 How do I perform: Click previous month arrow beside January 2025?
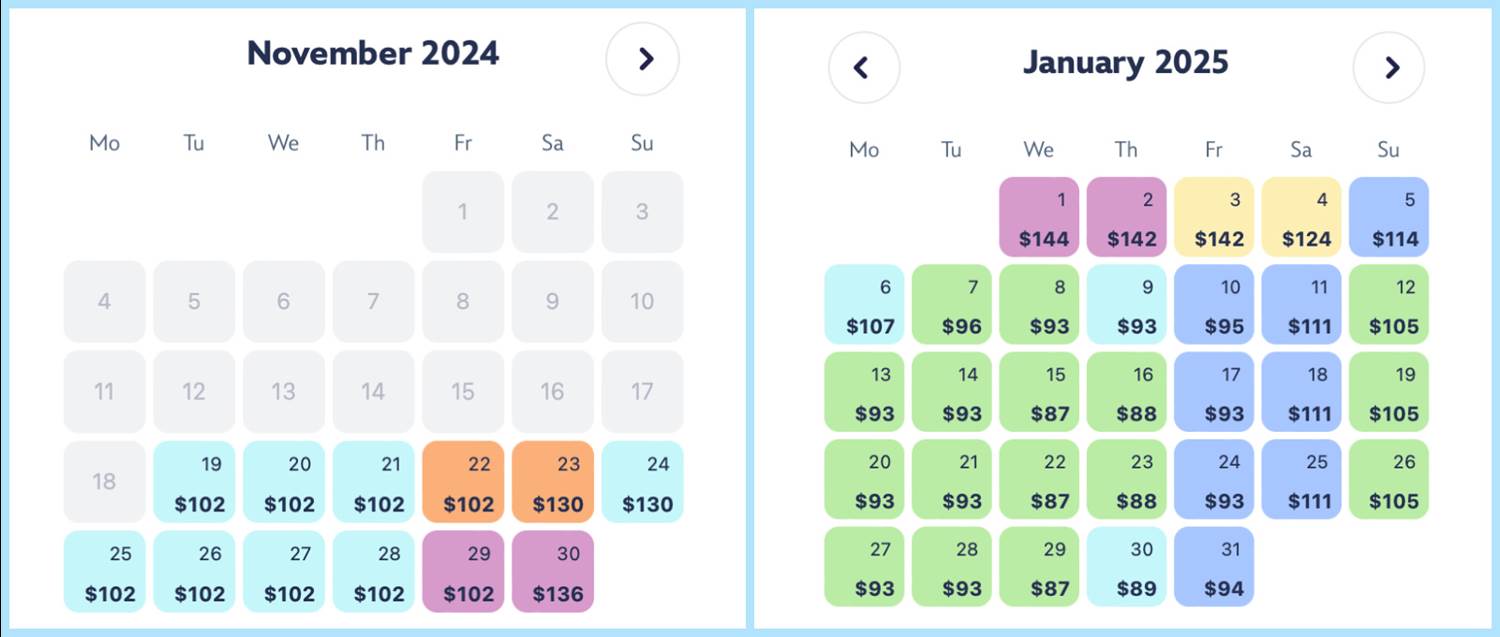pyautogui.click(x=864, y=68)
